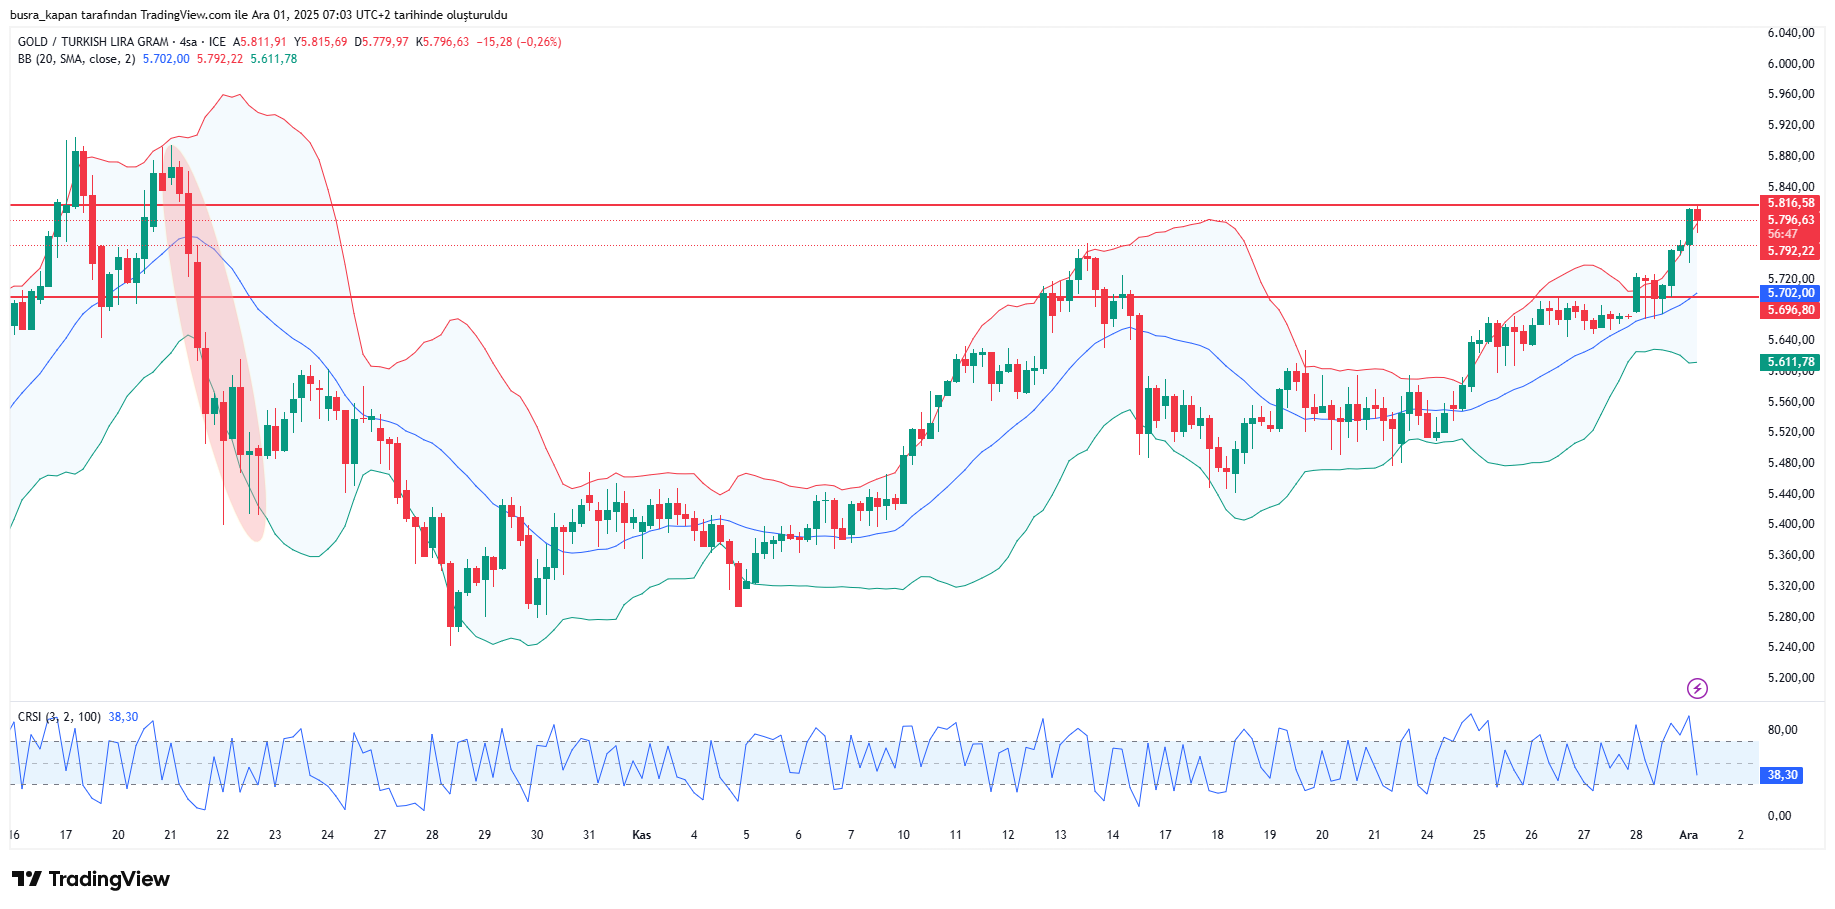The image size is (1835, 909).
Task: Click the BB (20, SMA, close, 2) legend
Action: [76, 59]
